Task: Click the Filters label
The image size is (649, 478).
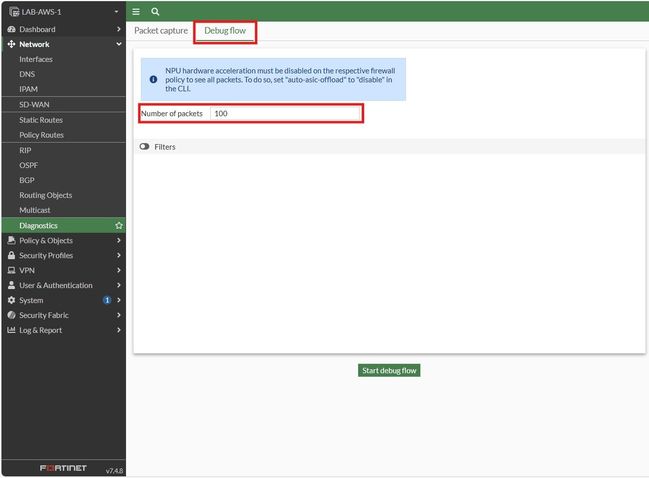Action: pos(165,147)
